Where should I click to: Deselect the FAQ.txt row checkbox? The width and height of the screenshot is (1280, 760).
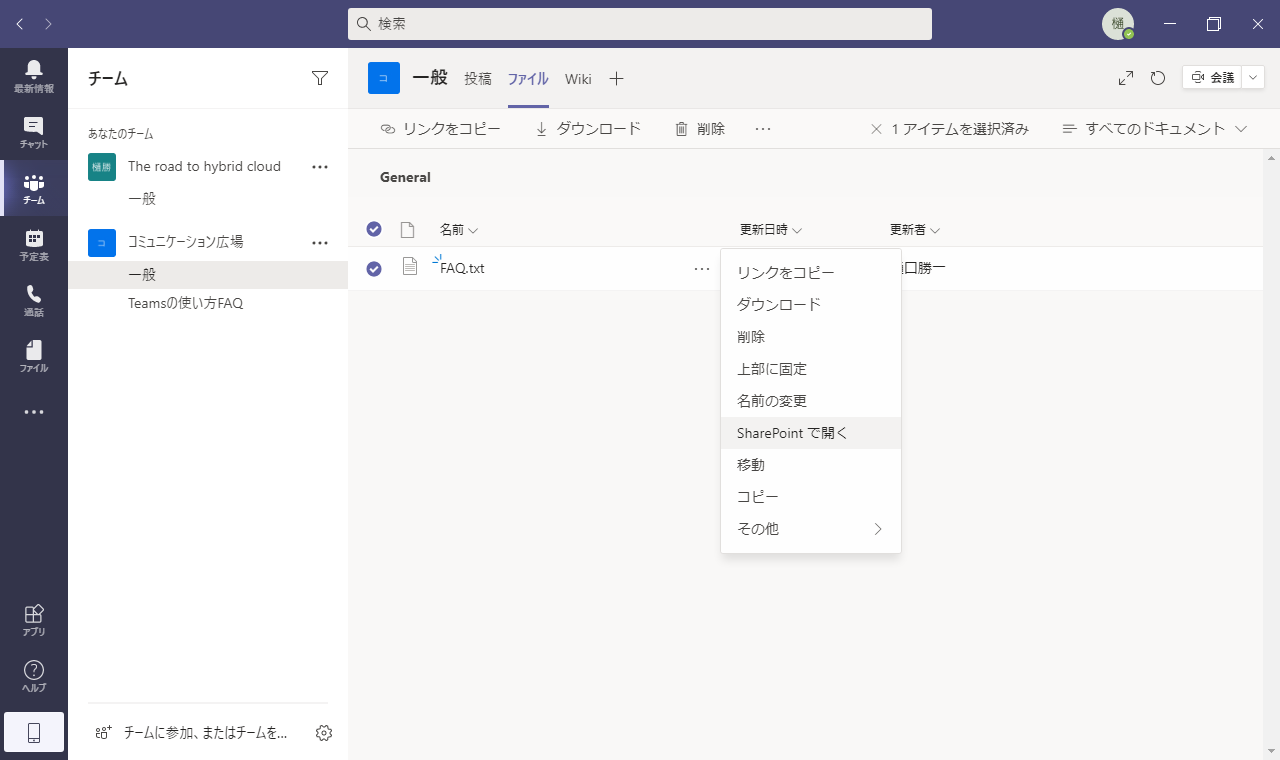point(374,268)
